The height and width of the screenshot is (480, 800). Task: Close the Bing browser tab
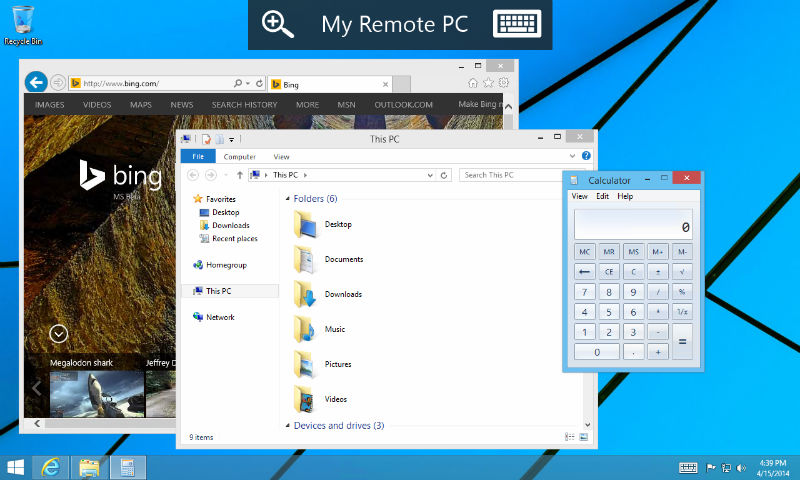tap(385, 85)
